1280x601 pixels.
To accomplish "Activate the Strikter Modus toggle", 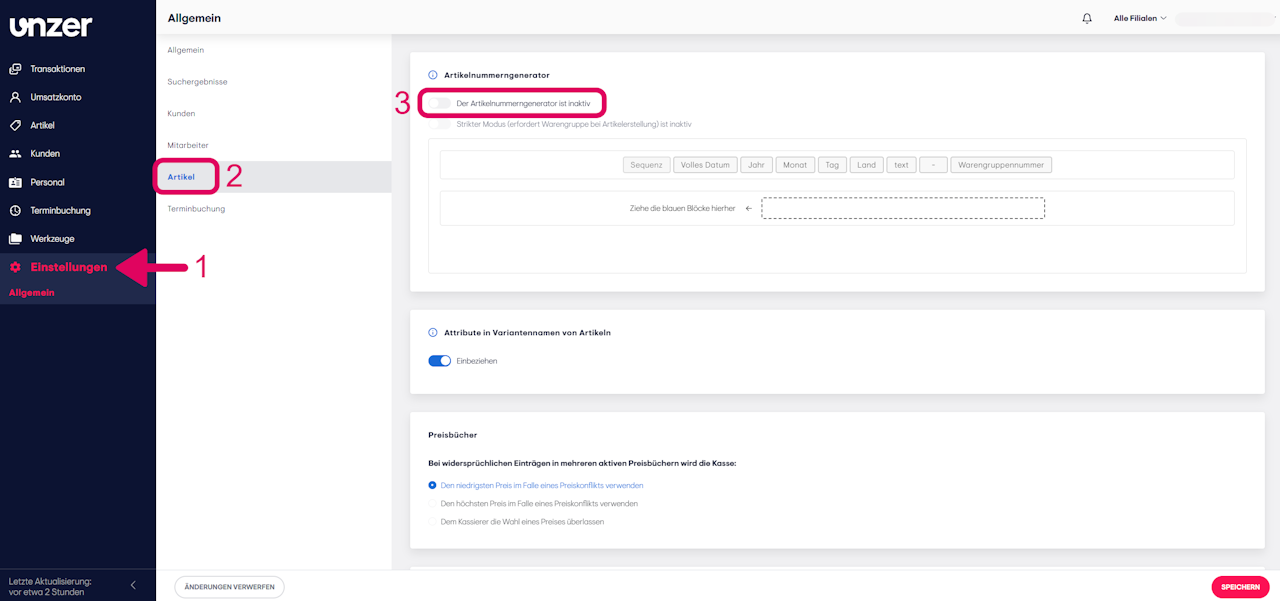I will click(x=440, y=122).
